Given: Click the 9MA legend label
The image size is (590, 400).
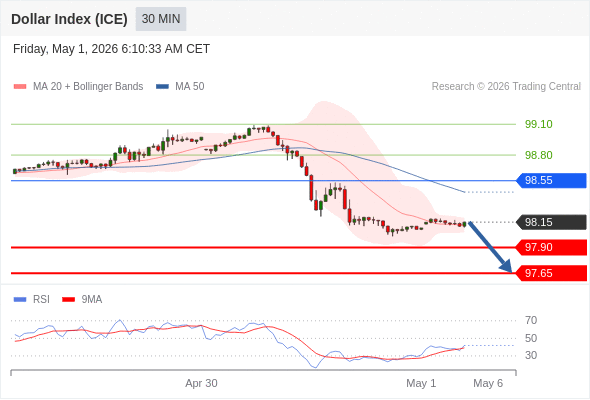Looking at the screenshot, I should (92, 300).
